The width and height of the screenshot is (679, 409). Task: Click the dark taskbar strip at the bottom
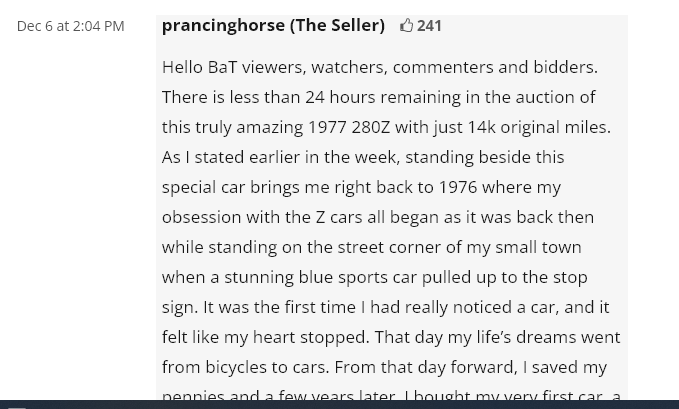340,405
